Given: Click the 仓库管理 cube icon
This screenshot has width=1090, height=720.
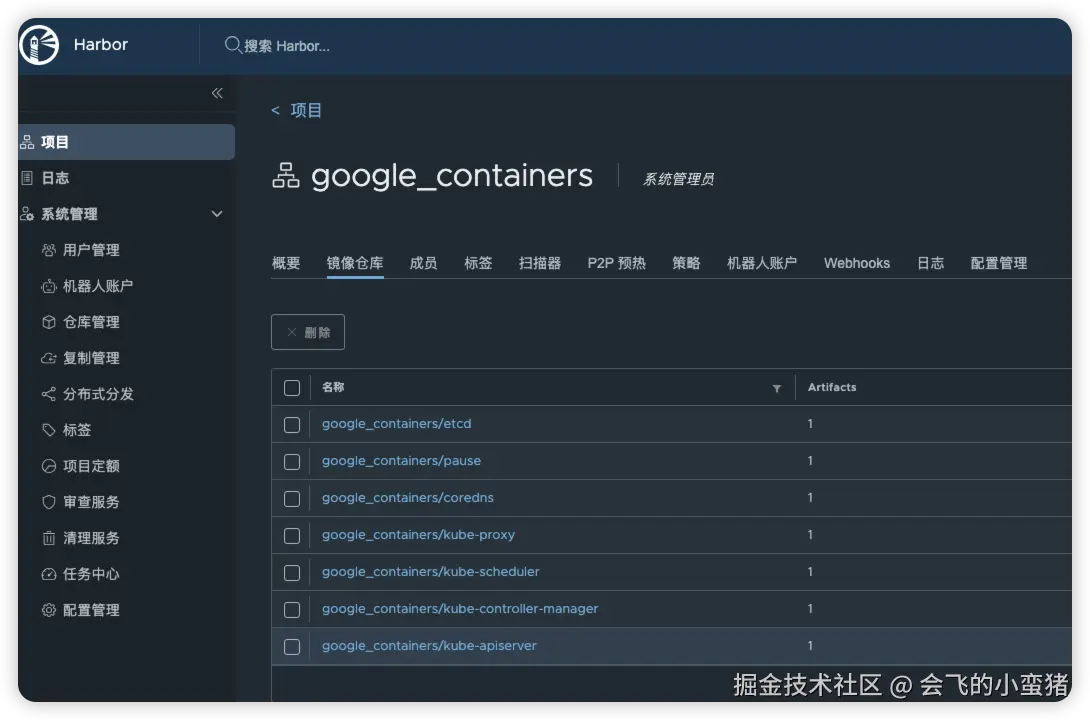Looking at the screenshot, I should pyautogui.click(x=49, y=322).
